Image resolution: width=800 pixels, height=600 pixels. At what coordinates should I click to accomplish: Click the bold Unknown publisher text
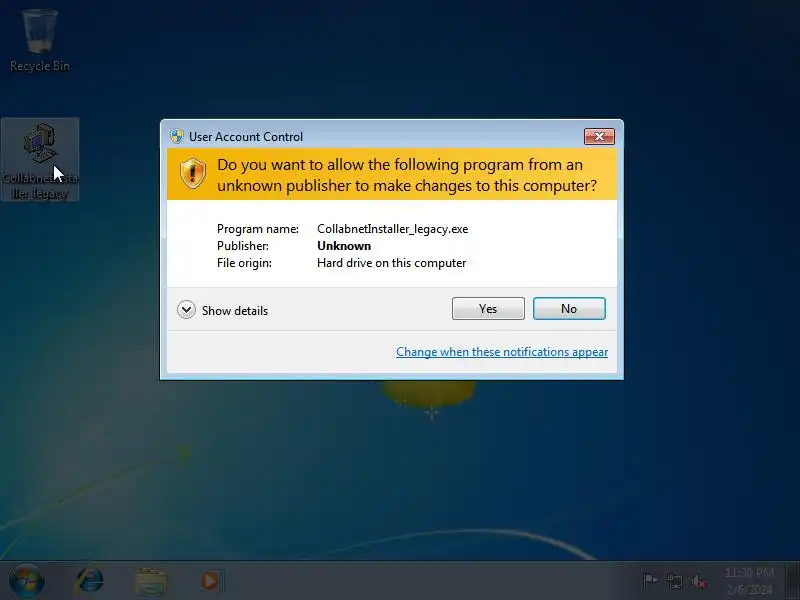(344, 246)
